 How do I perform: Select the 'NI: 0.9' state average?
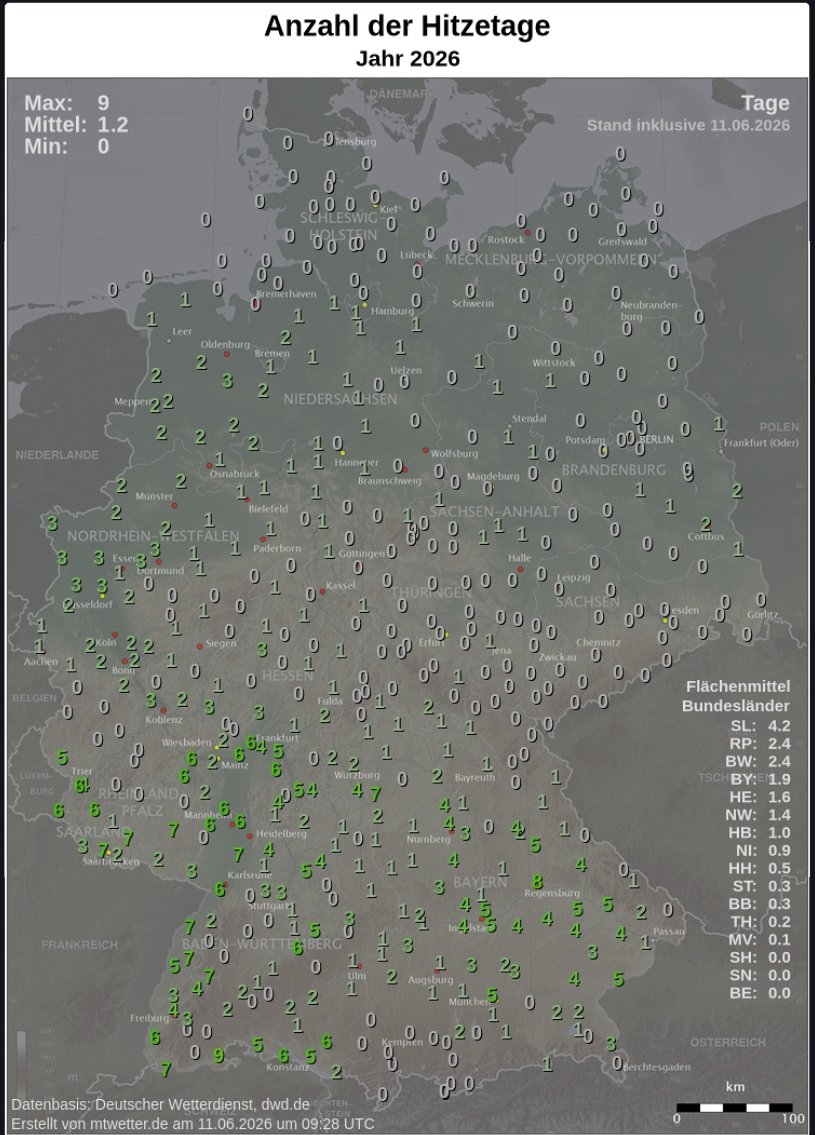tap(762, 851)
